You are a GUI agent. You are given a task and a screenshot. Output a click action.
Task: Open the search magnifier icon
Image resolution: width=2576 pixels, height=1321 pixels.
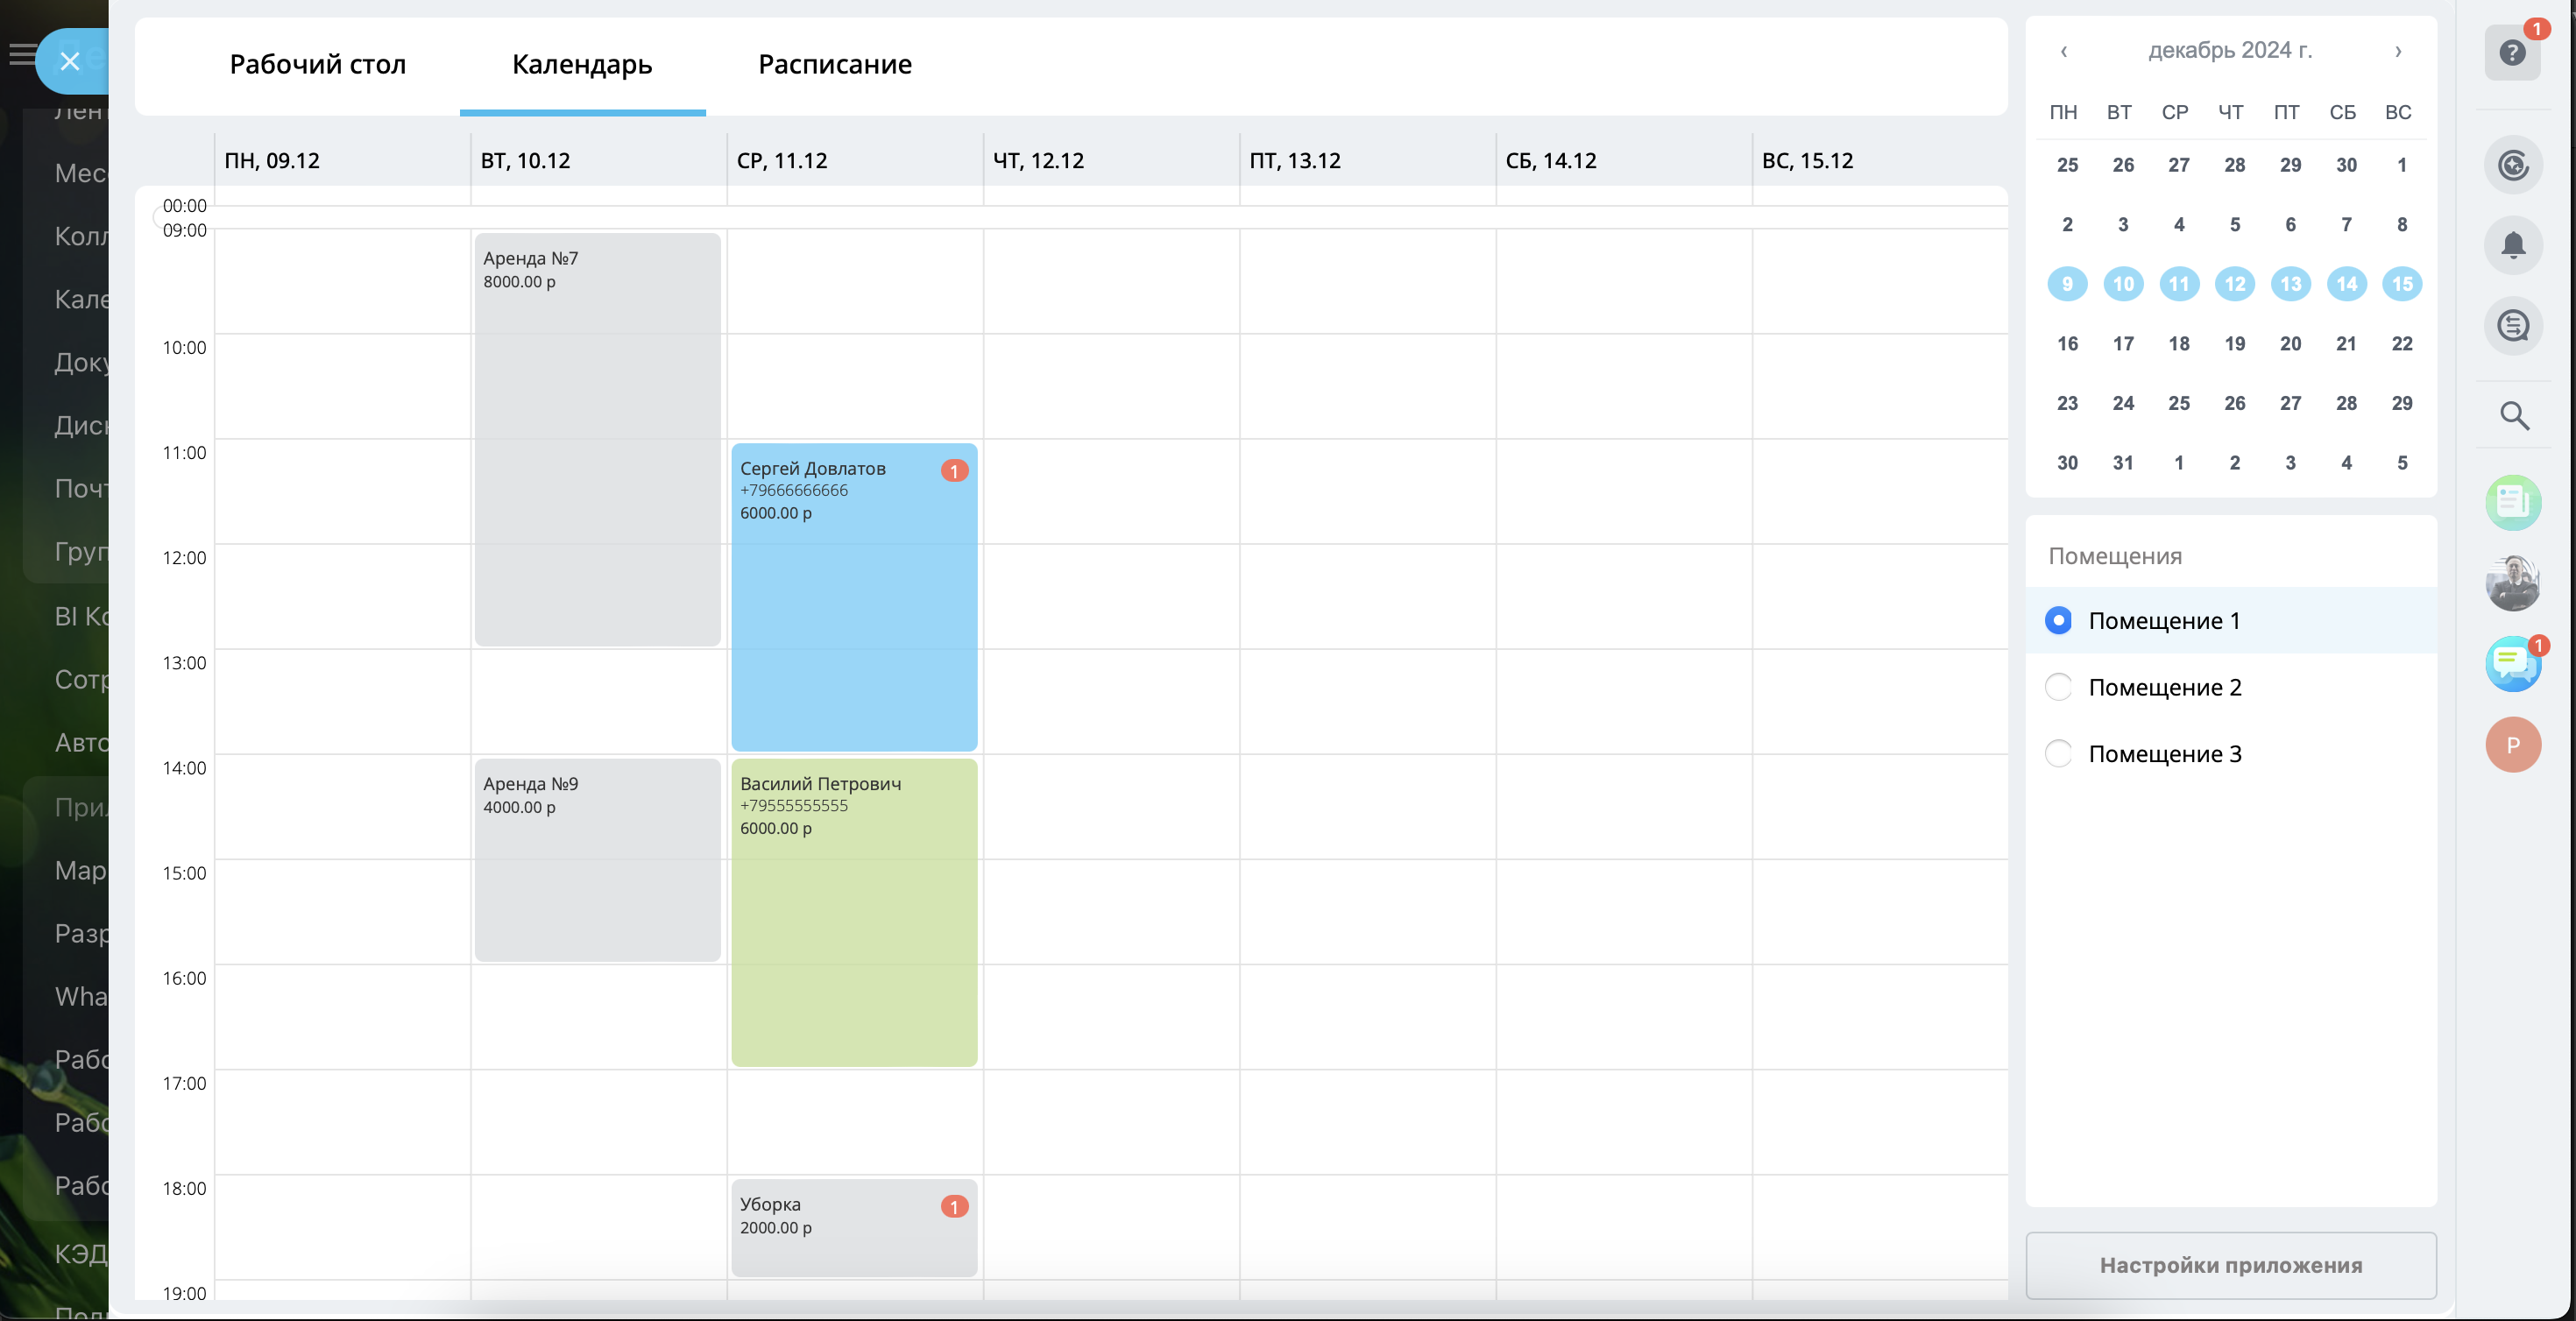pyautogui.click(x=2513, y=415)
